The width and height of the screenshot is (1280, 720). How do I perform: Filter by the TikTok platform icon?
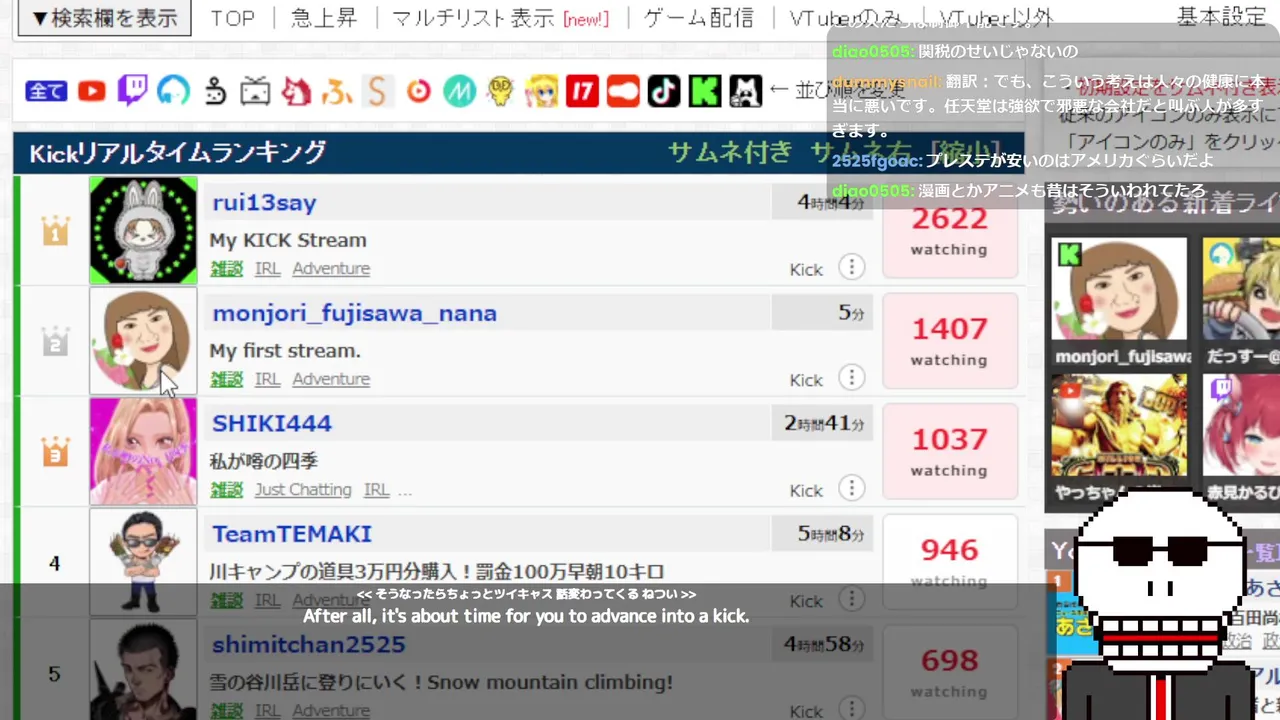point(664,92)
